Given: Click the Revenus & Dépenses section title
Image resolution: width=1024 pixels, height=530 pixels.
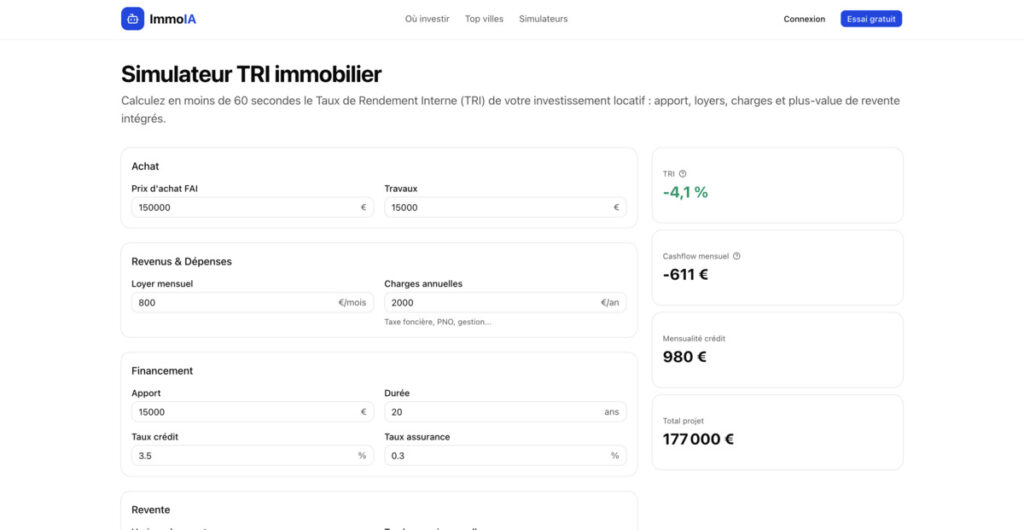Looking at the screenshot, I should pyautogui.click(x=182, y=262).
